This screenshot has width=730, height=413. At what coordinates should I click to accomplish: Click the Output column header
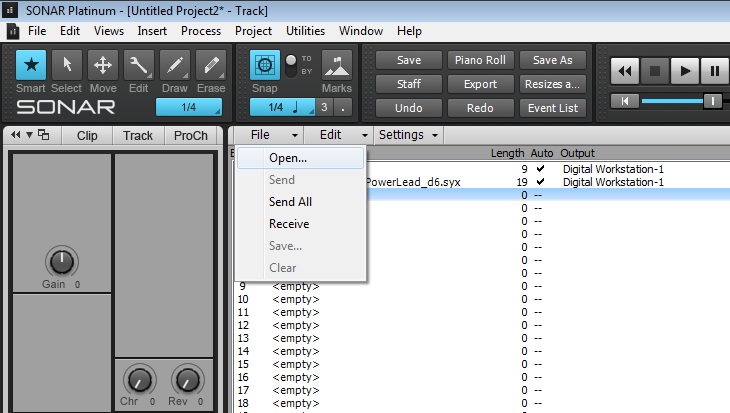(x=577, y=153)
